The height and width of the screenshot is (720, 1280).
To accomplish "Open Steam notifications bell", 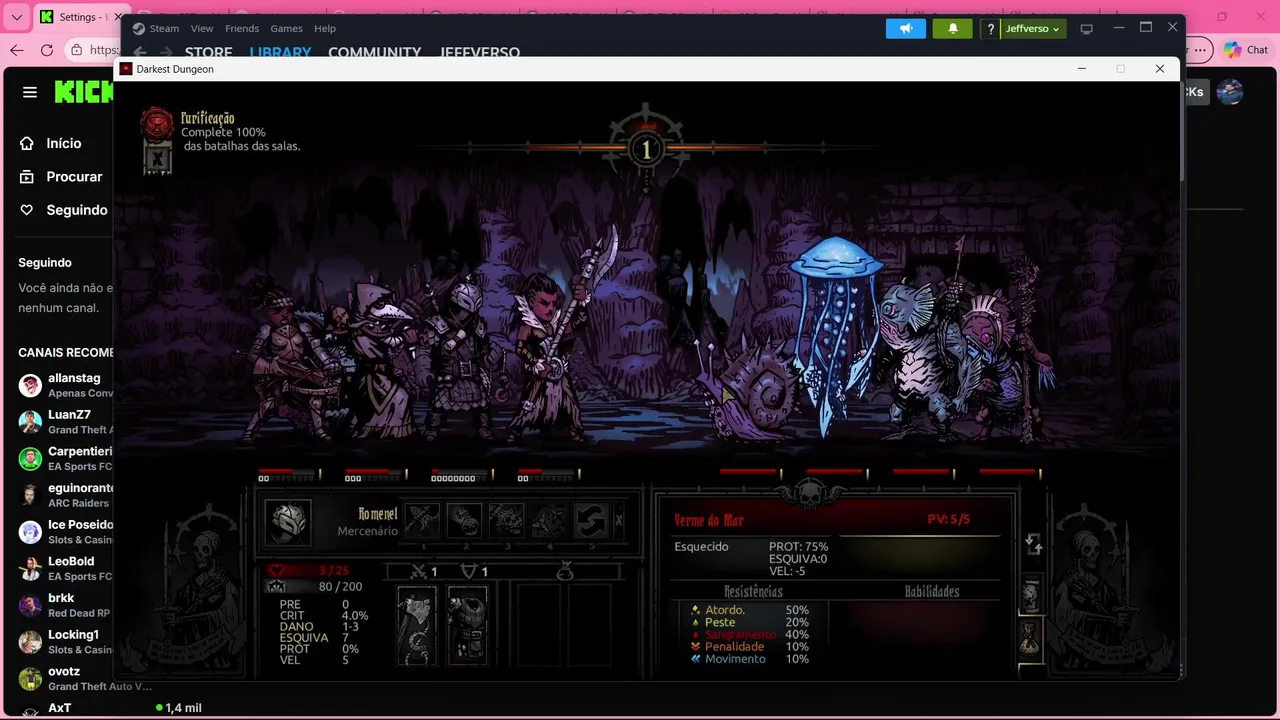I will [953, 28].
